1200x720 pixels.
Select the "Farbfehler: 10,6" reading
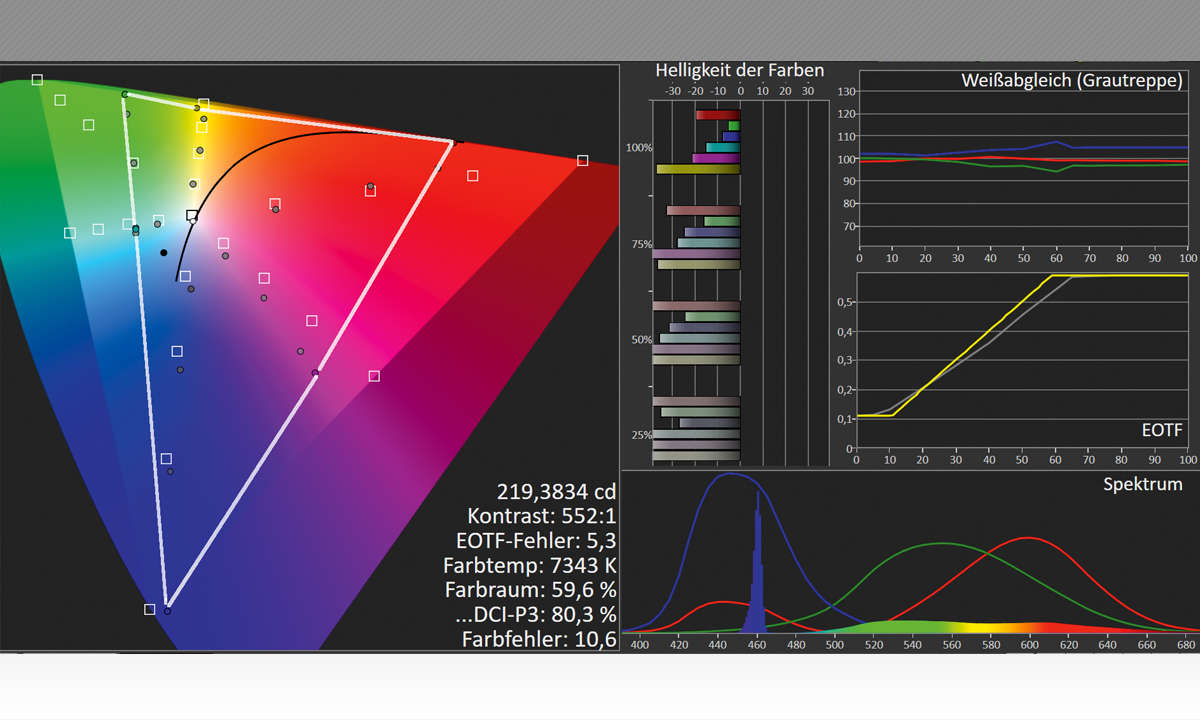pyautogui.click(x=539, y=639)
